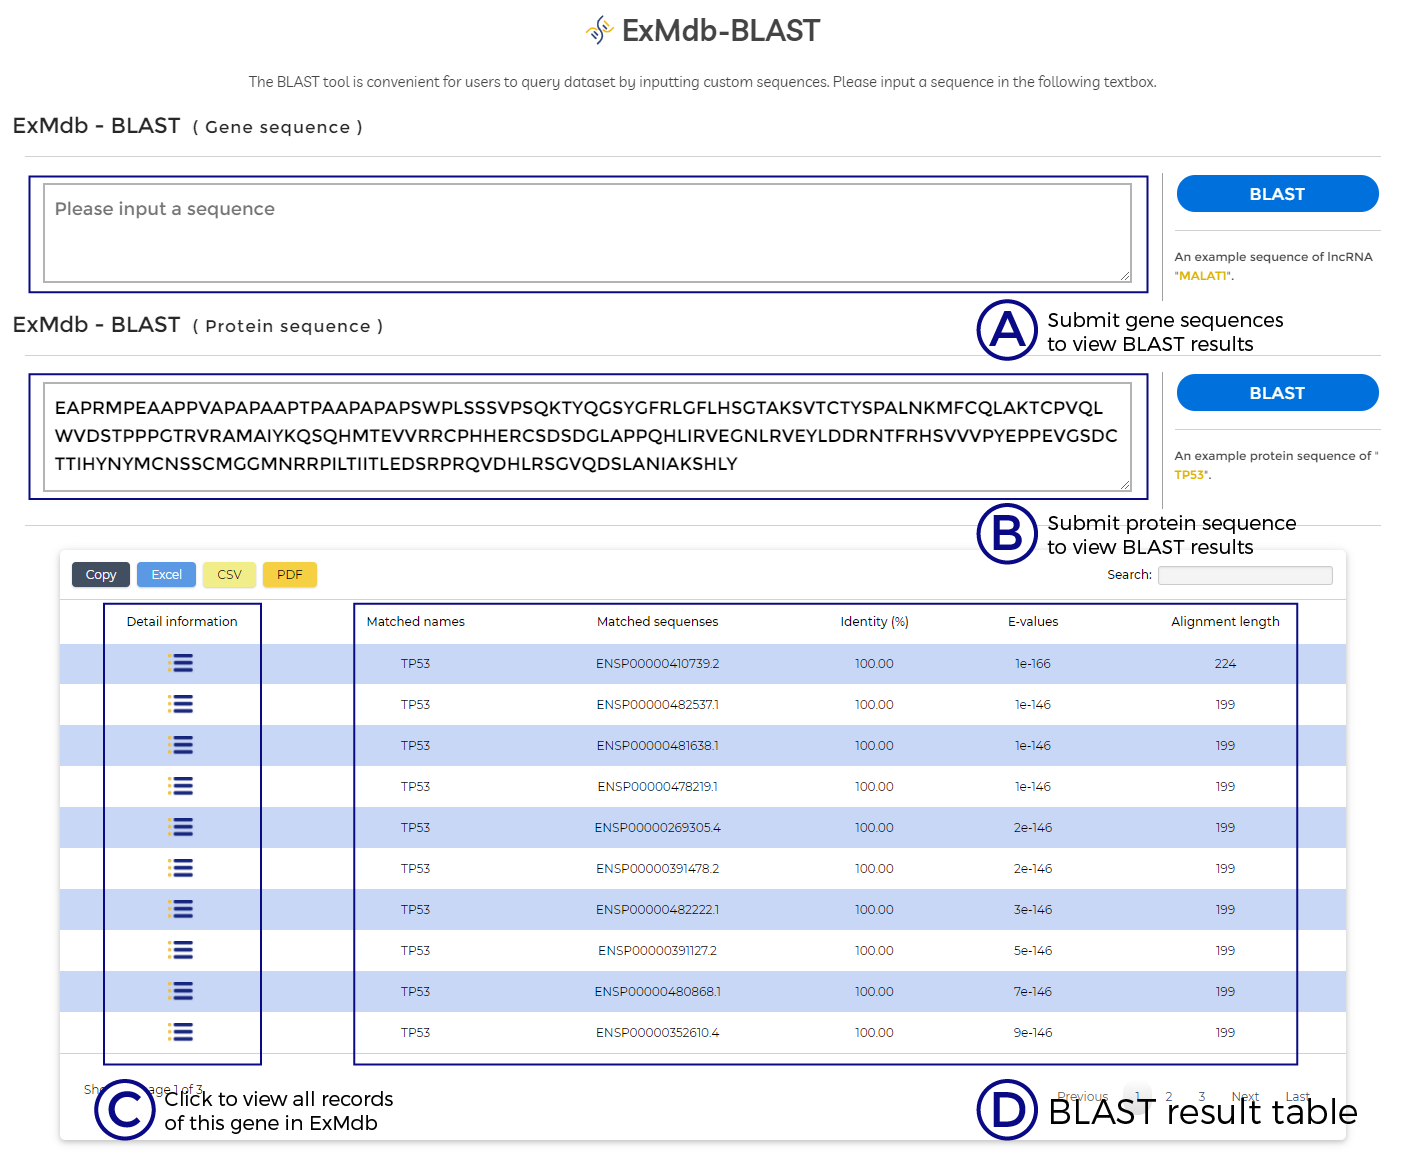Go to results page 3
This screenshot has width=1401, height=1176.
[1201, 1096]
